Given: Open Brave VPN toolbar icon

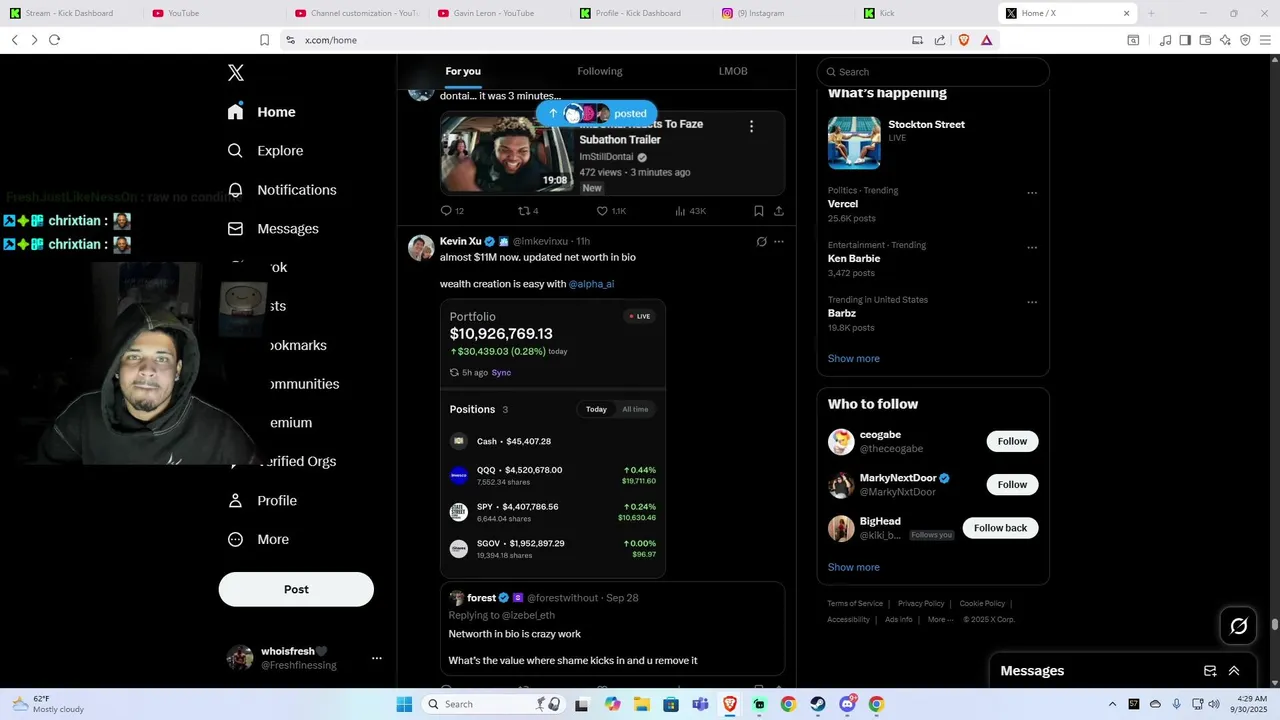Looking at the screenshot, I should (x=1245, y=40).
